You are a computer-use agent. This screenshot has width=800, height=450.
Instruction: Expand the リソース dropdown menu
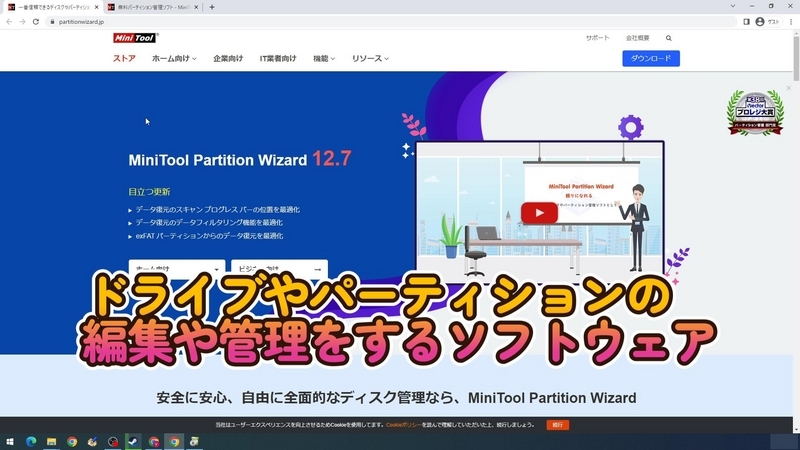tap(370, 59)
